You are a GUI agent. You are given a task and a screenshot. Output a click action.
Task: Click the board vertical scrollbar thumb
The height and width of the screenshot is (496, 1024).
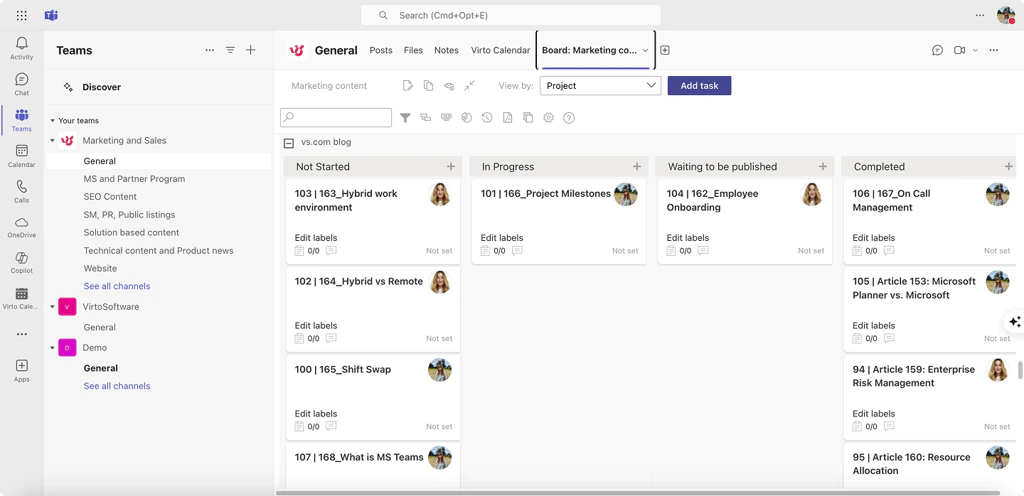1019,369
